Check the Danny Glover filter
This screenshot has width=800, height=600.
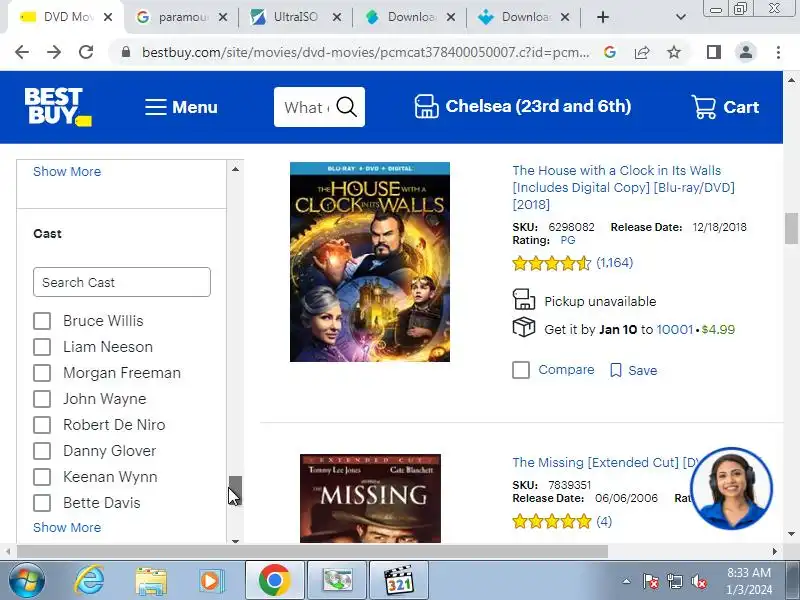tap(42, 451)
